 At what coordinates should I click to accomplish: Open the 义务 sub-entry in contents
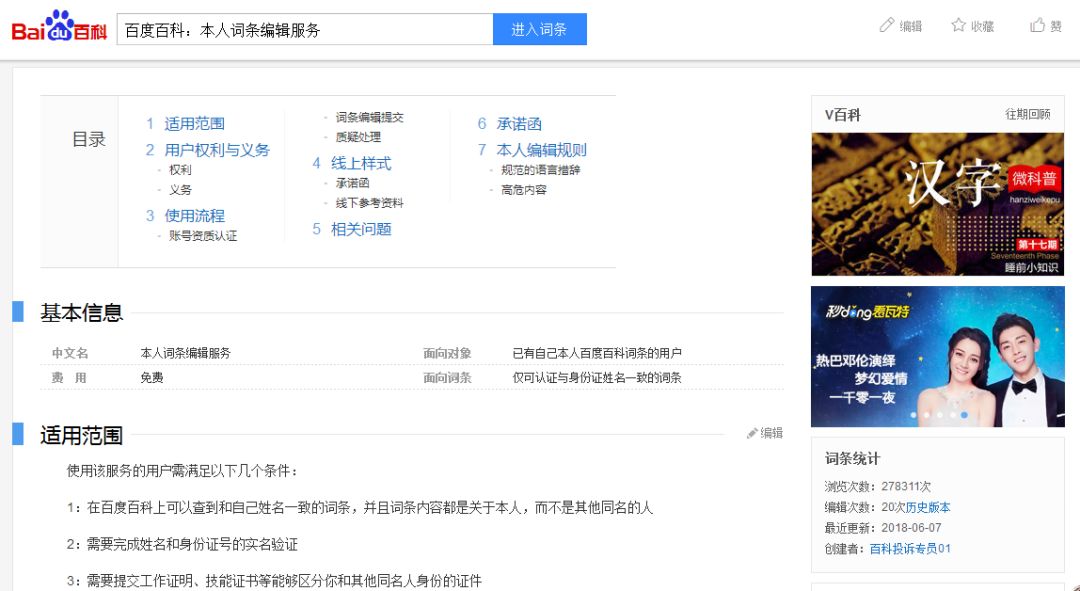(180, 190)
